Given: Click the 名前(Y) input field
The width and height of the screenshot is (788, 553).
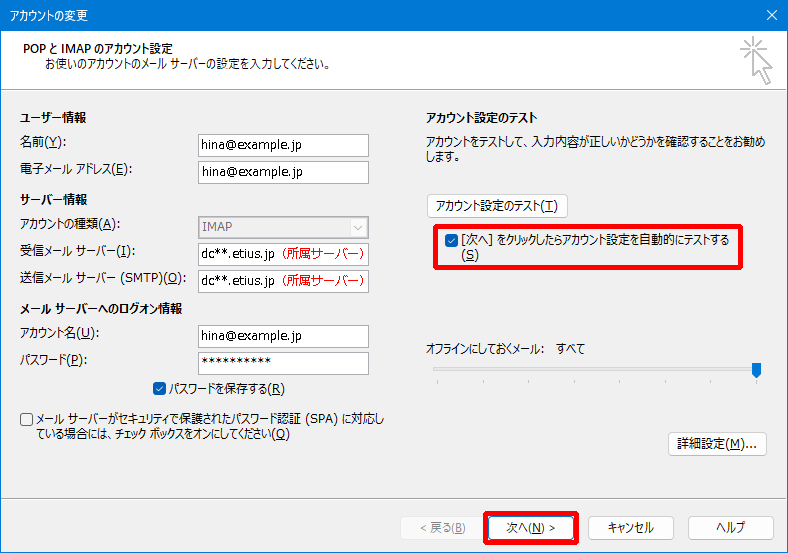Looking at the screenshot, I should click(283, 145).
